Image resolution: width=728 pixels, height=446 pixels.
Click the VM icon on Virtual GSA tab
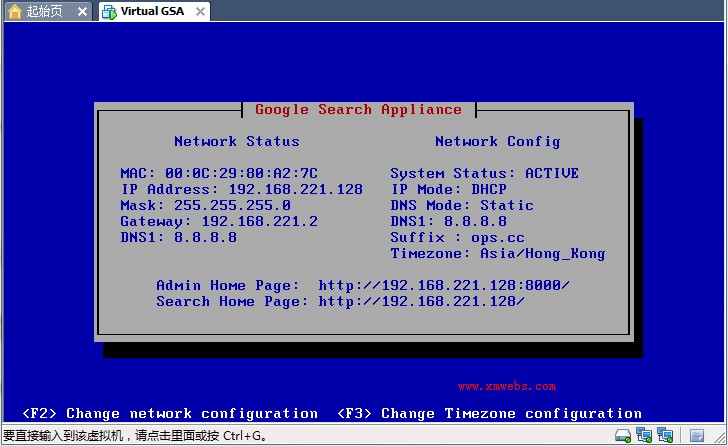coord(109,12)
